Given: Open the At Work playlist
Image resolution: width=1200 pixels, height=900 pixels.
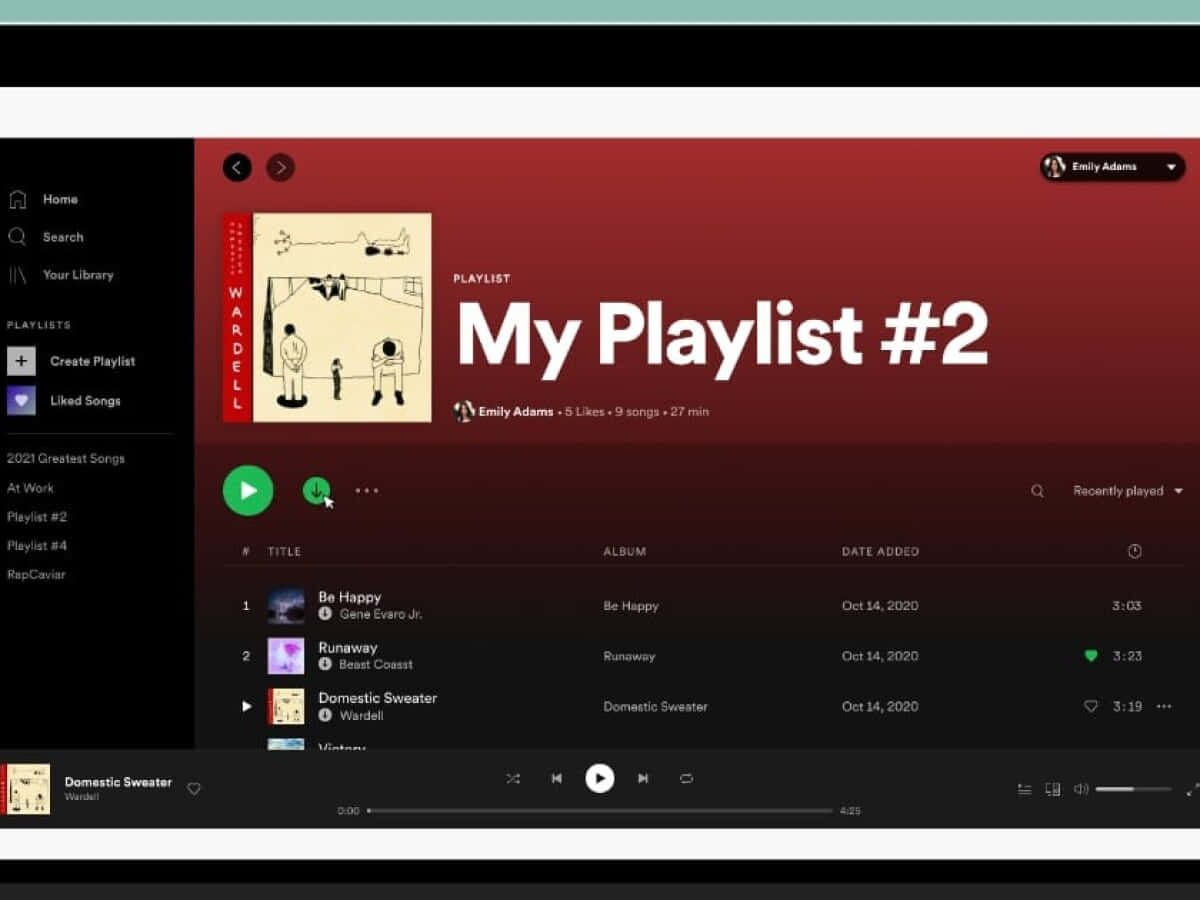Looking at the screenshot, I should point(30,488).
